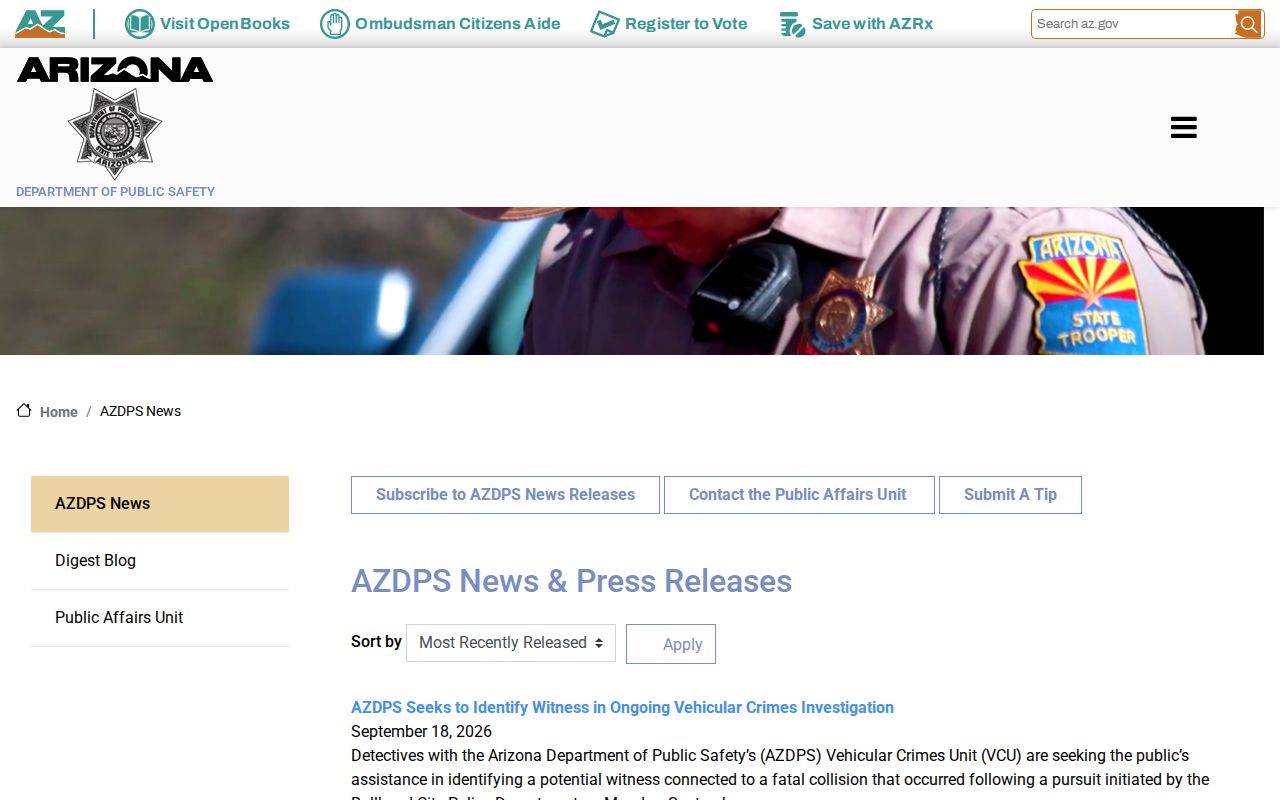Click the September 18, 2026 date
The height and width of the screenshot is (800, 1280).
coord(421,731)
